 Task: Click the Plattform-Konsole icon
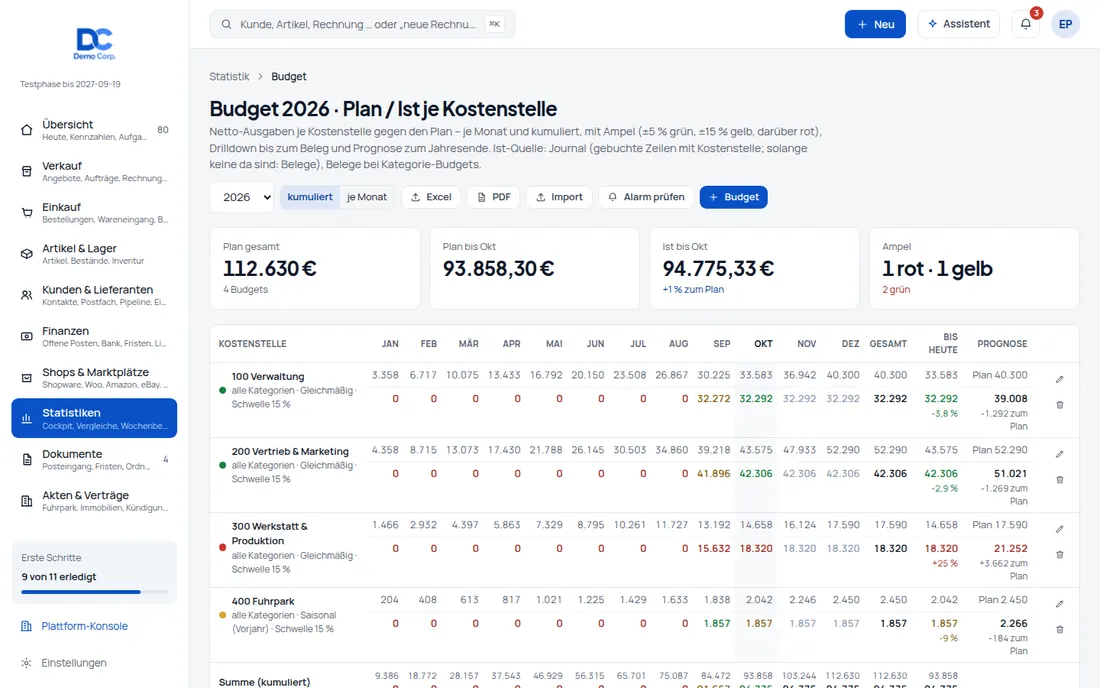[26, 626]
